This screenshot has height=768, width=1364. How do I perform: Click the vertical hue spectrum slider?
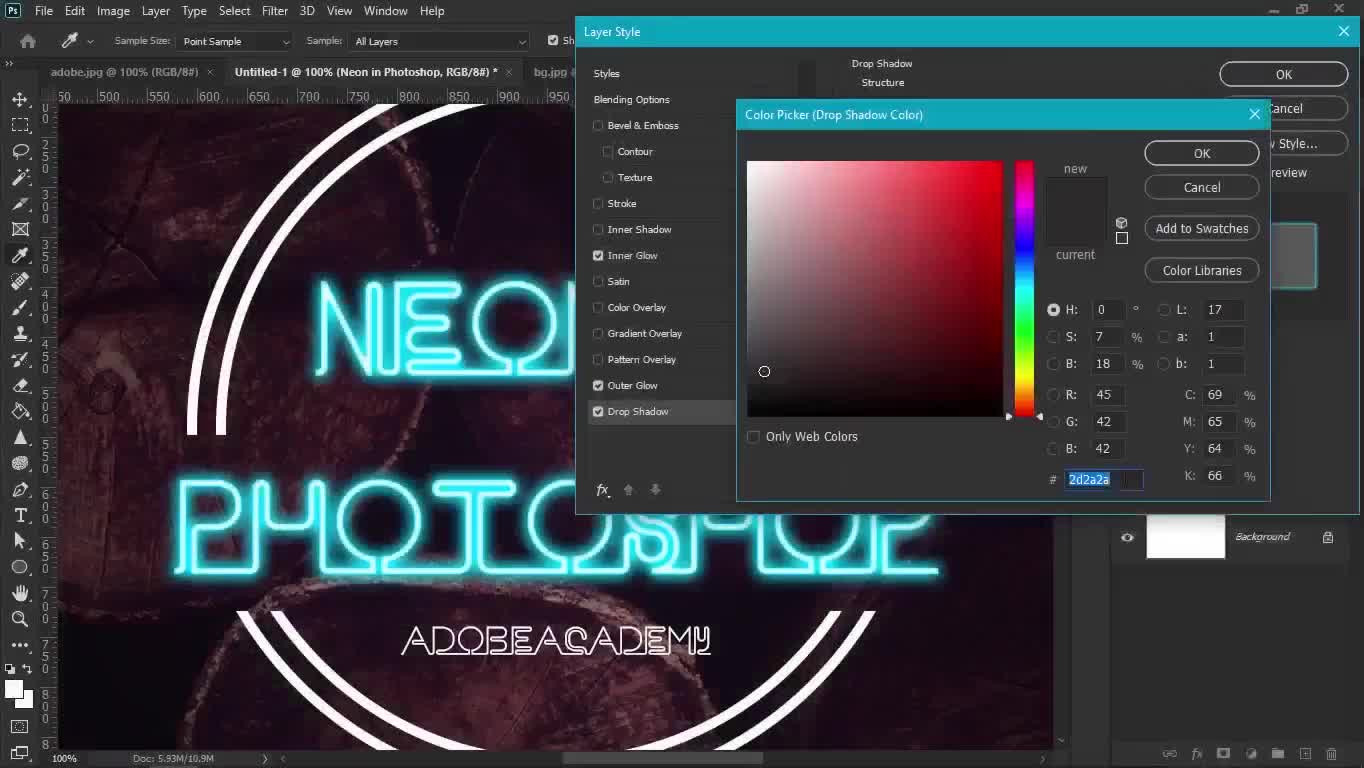tap(1024, 288)
